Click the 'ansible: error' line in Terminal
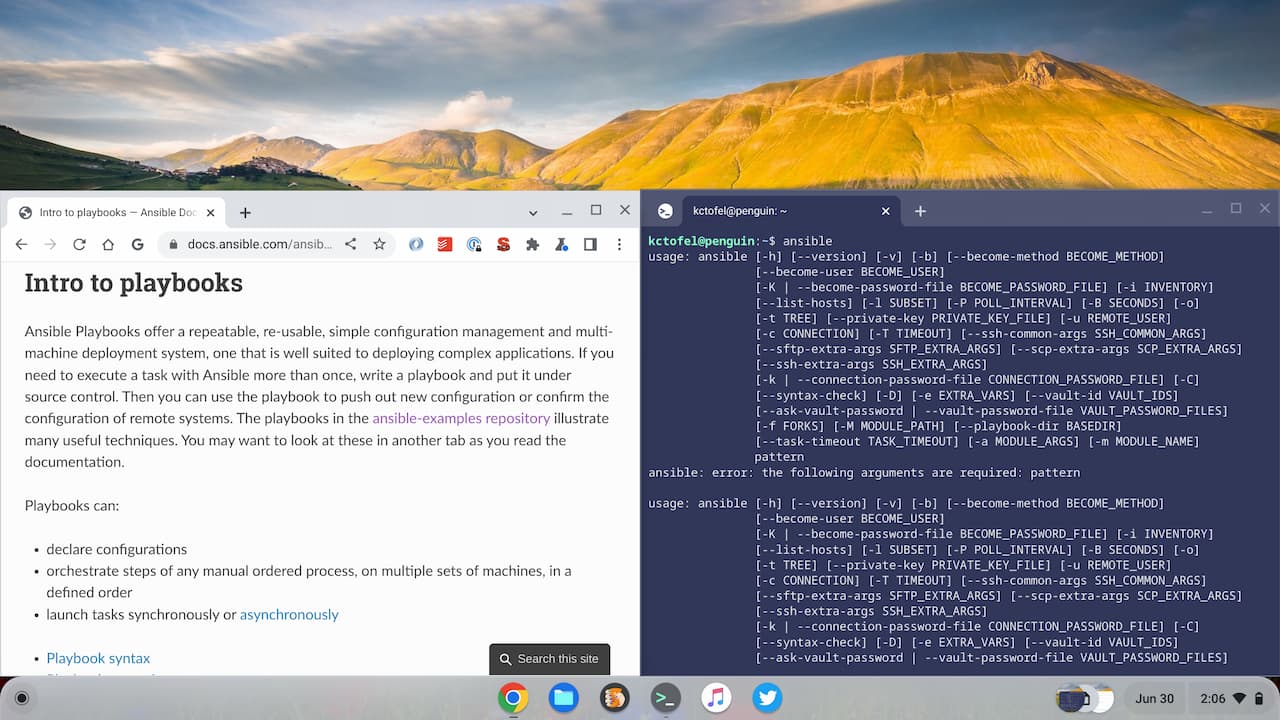Image resolution: width=1280 pixels, height=720 pixels. click(864, 472)
